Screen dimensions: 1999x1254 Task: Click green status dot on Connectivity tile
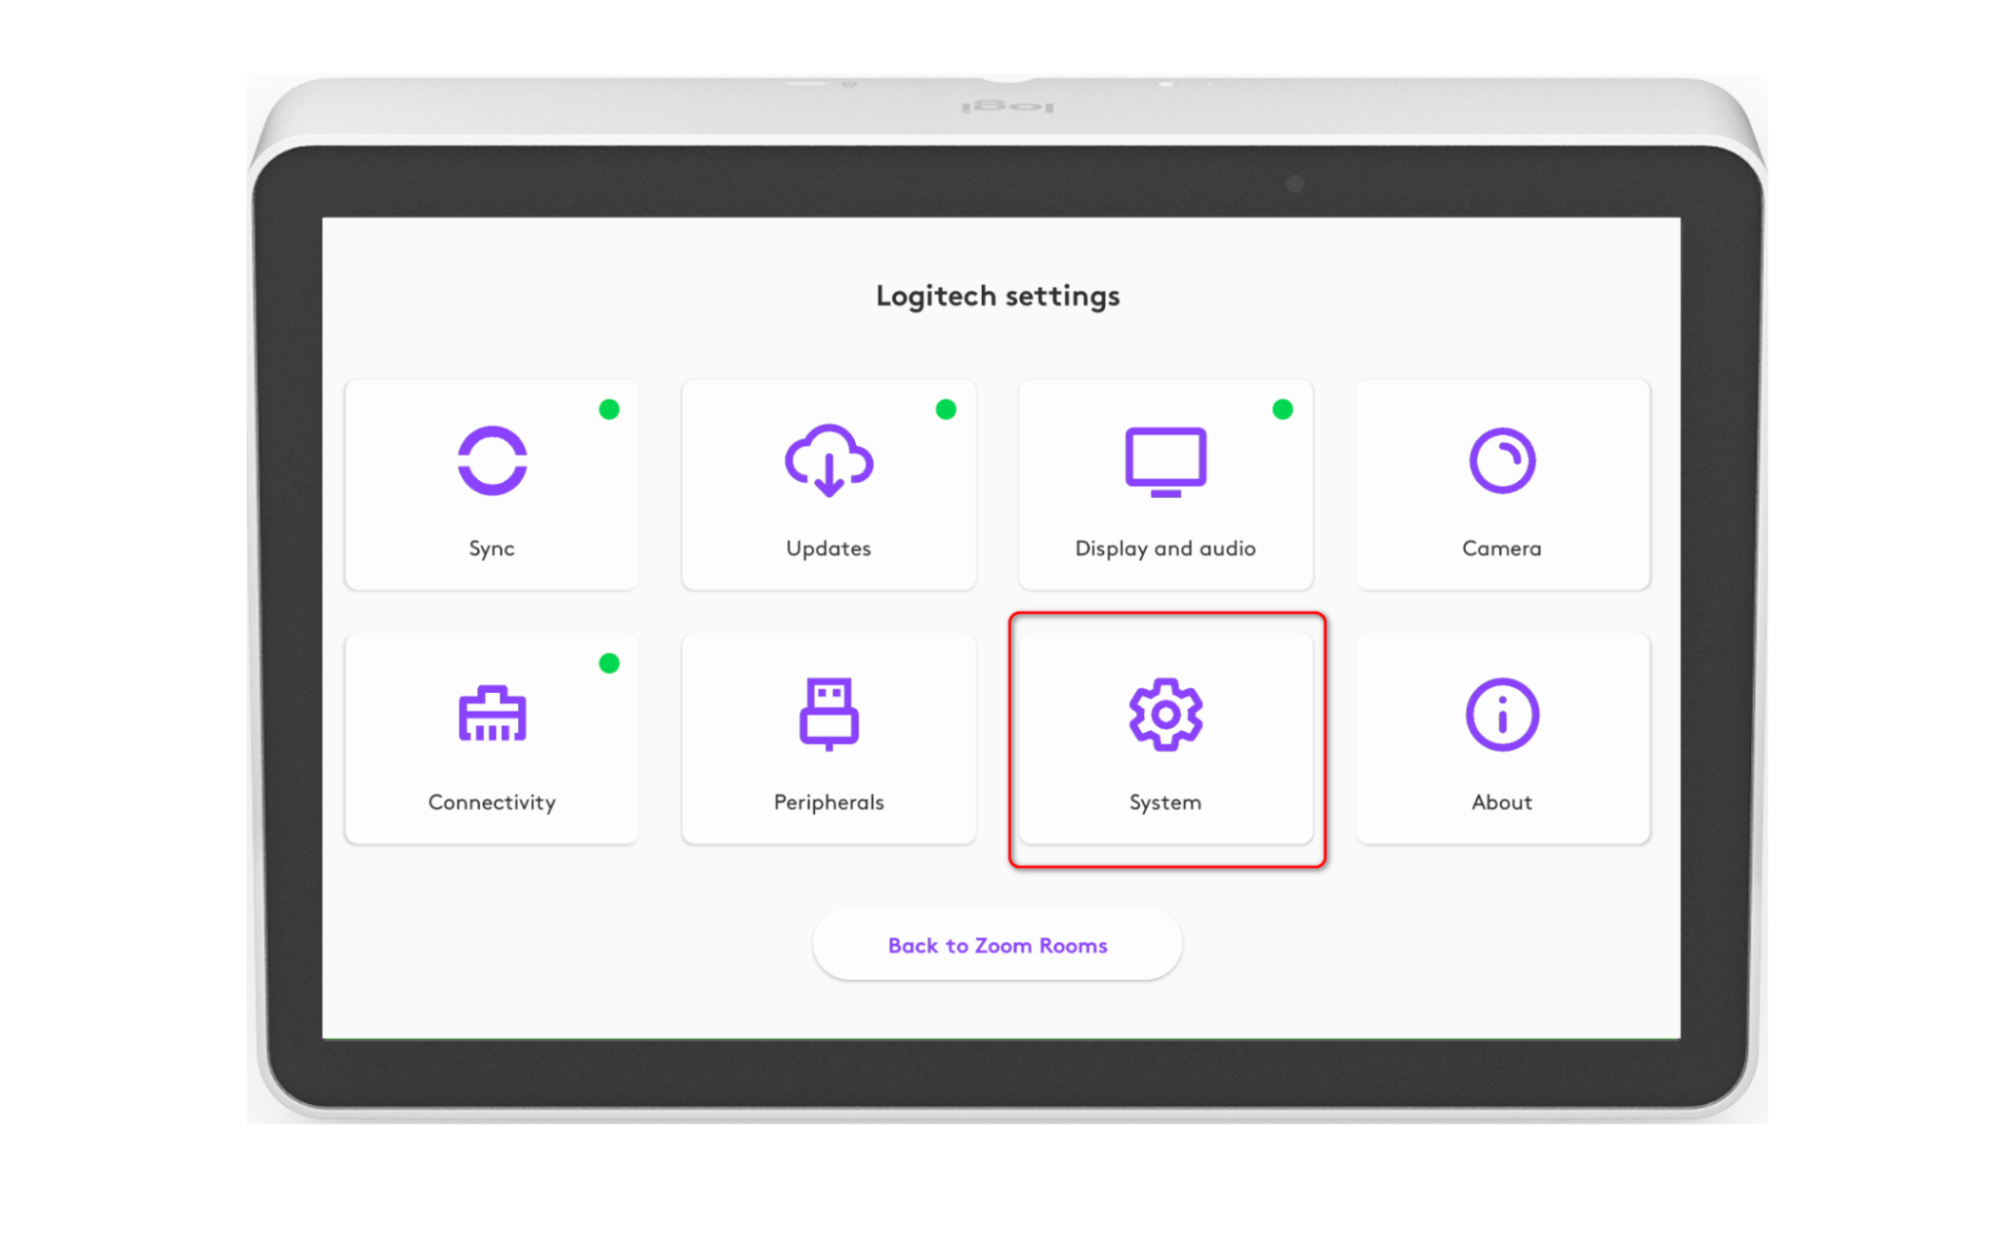[609, 663]
